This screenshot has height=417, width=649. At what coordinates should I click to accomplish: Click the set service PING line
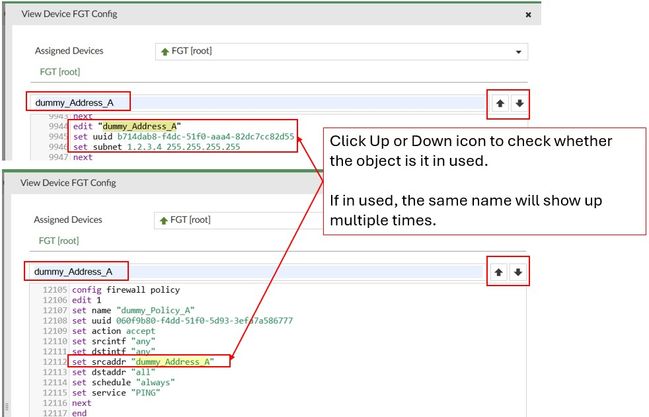(x=110, y=392)
